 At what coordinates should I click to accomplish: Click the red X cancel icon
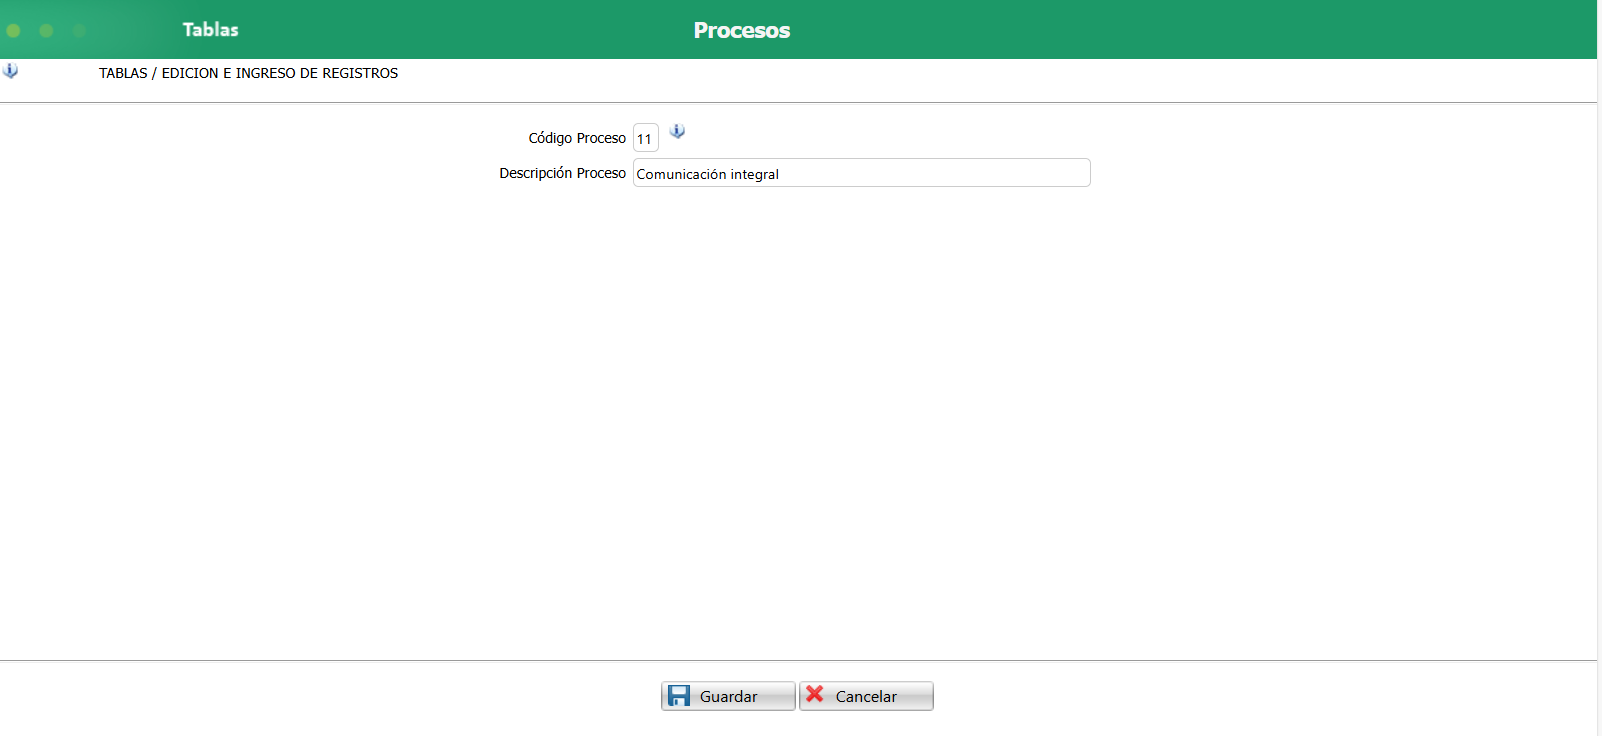[815, 694]
